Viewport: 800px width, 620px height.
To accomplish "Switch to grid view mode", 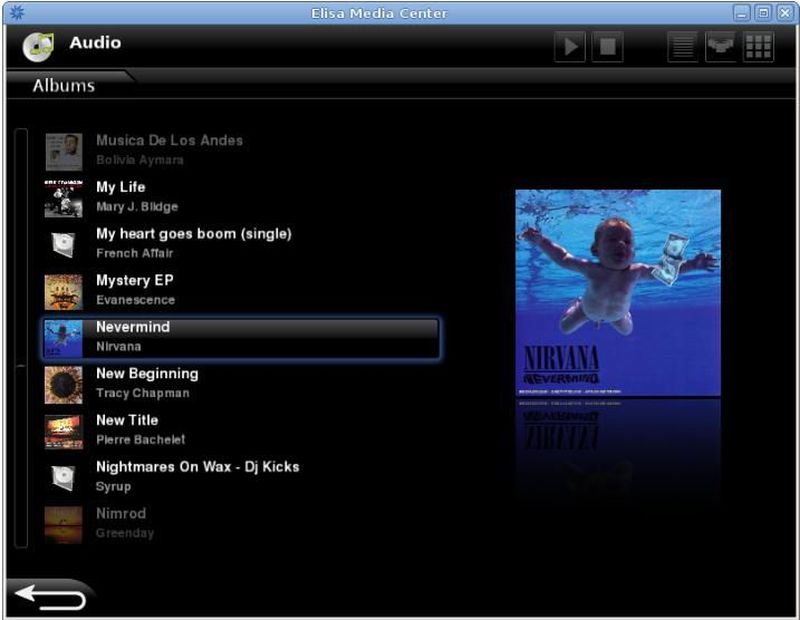I will (758, 47).
